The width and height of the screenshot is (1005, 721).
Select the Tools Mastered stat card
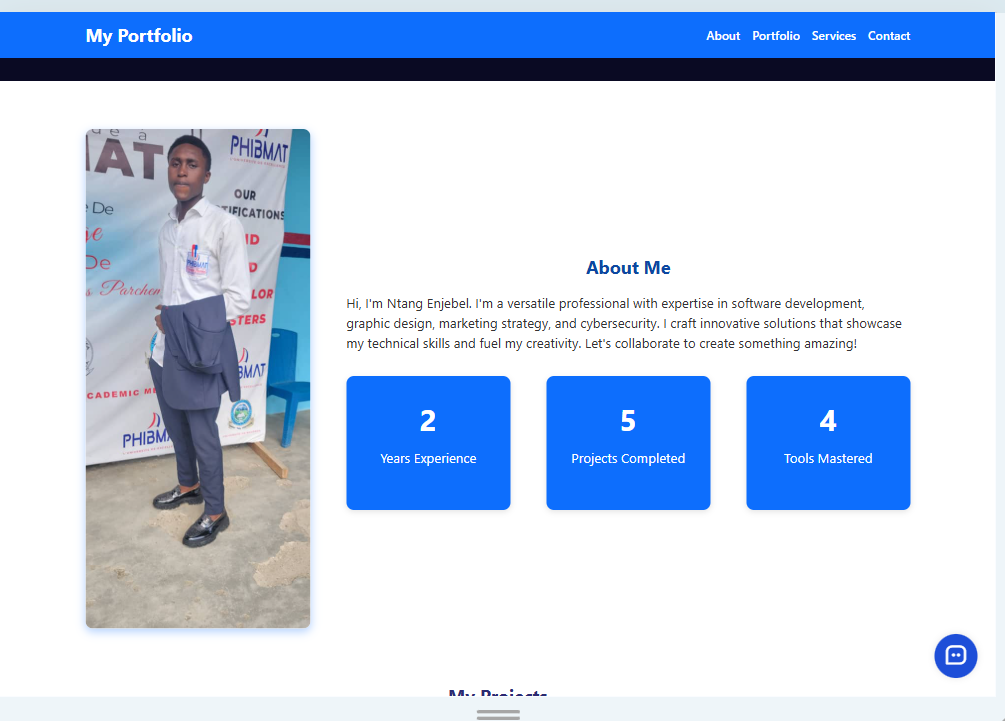[828, 443]
